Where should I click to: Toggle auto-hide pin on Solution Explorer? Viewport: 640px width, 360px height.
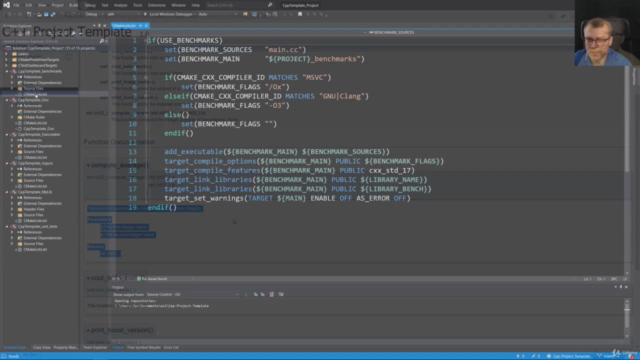pos(99,26)
